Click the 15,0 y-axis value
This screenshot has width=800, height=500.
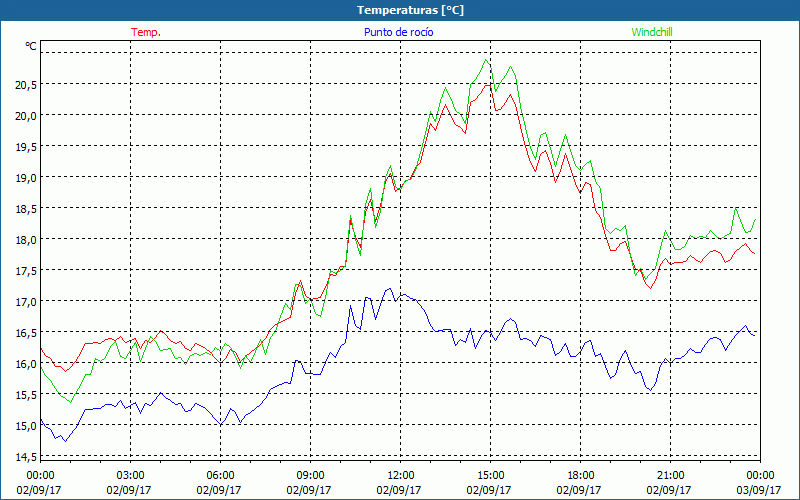pyautogui.click(x=26, y=426)
